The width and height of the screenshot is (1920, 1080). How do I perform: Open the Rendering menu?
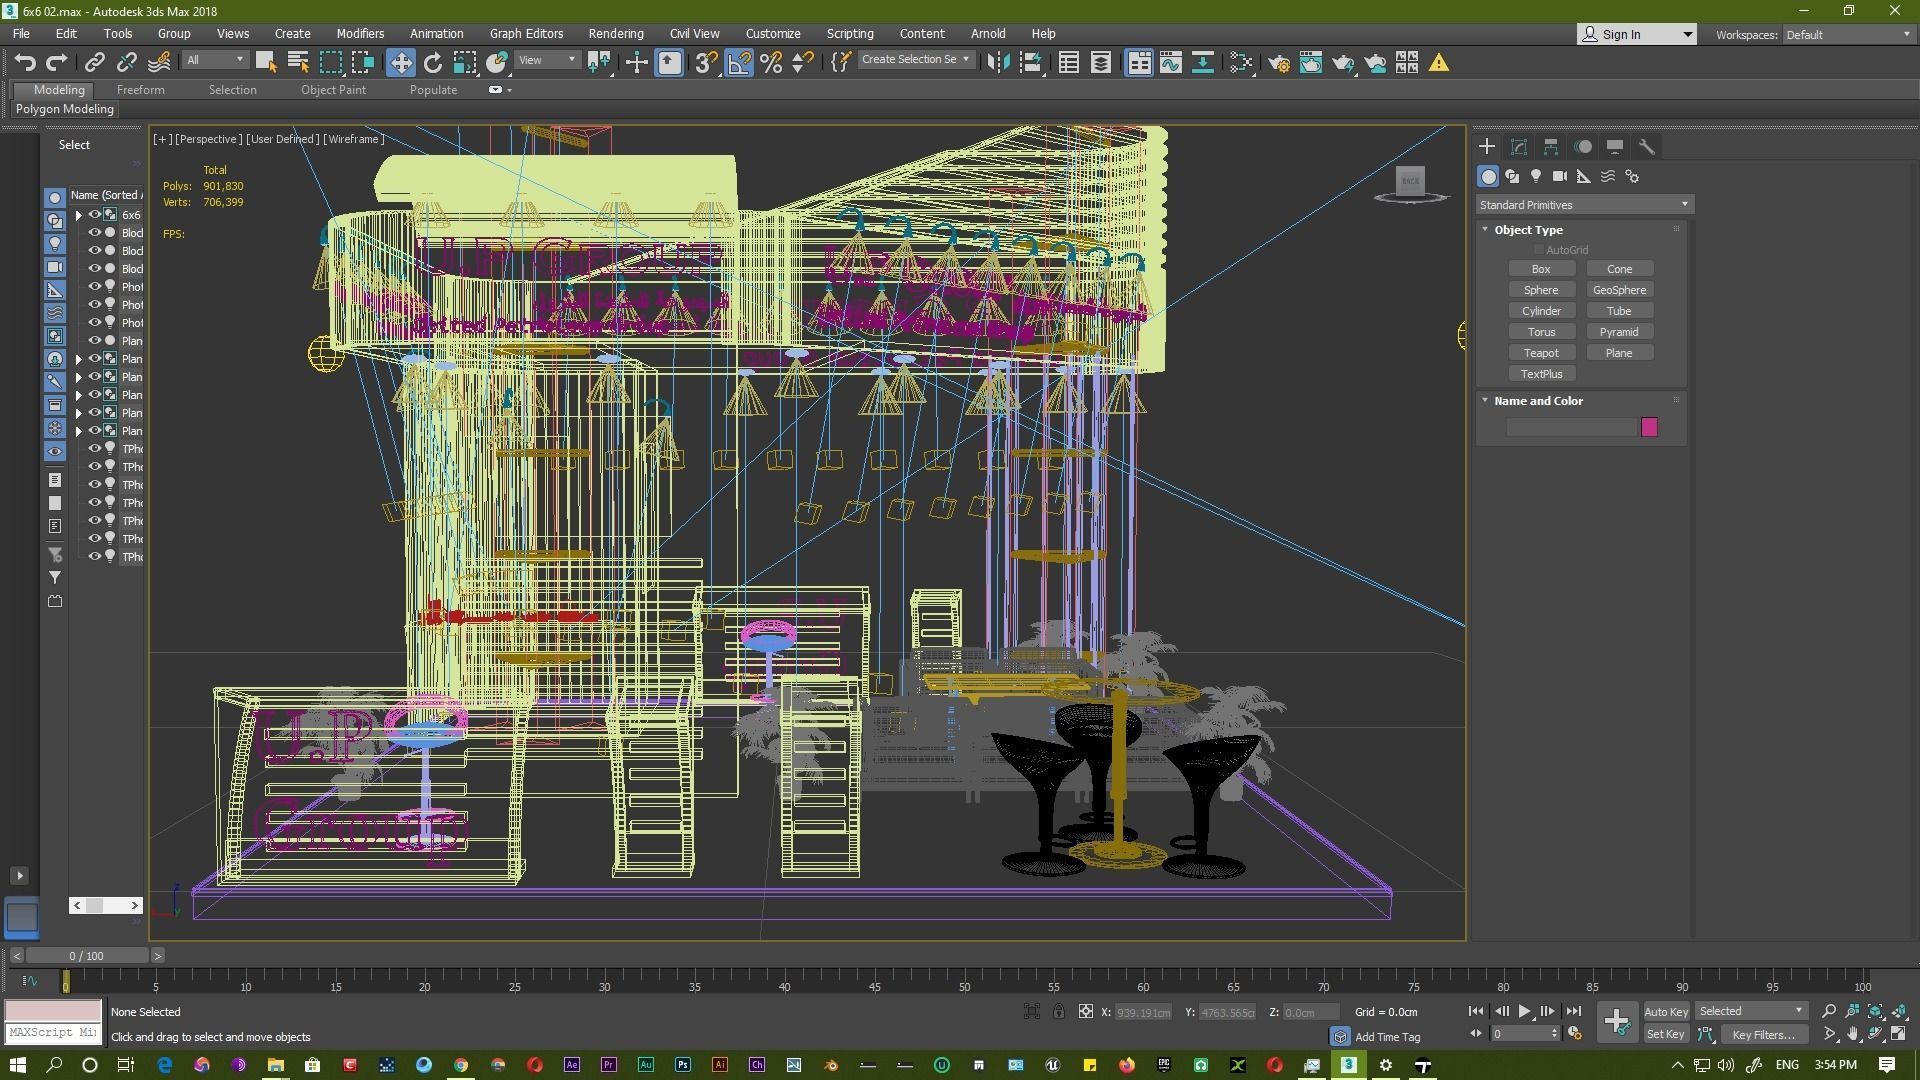point(615,33)
